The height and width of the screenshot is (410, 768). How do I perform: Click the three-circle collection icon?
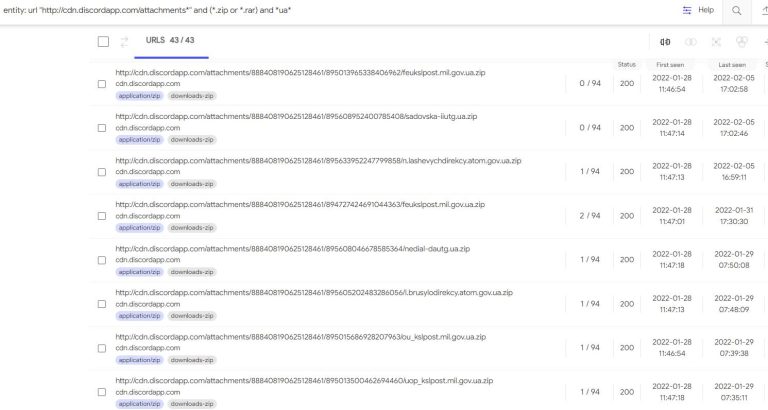(742, 42)
